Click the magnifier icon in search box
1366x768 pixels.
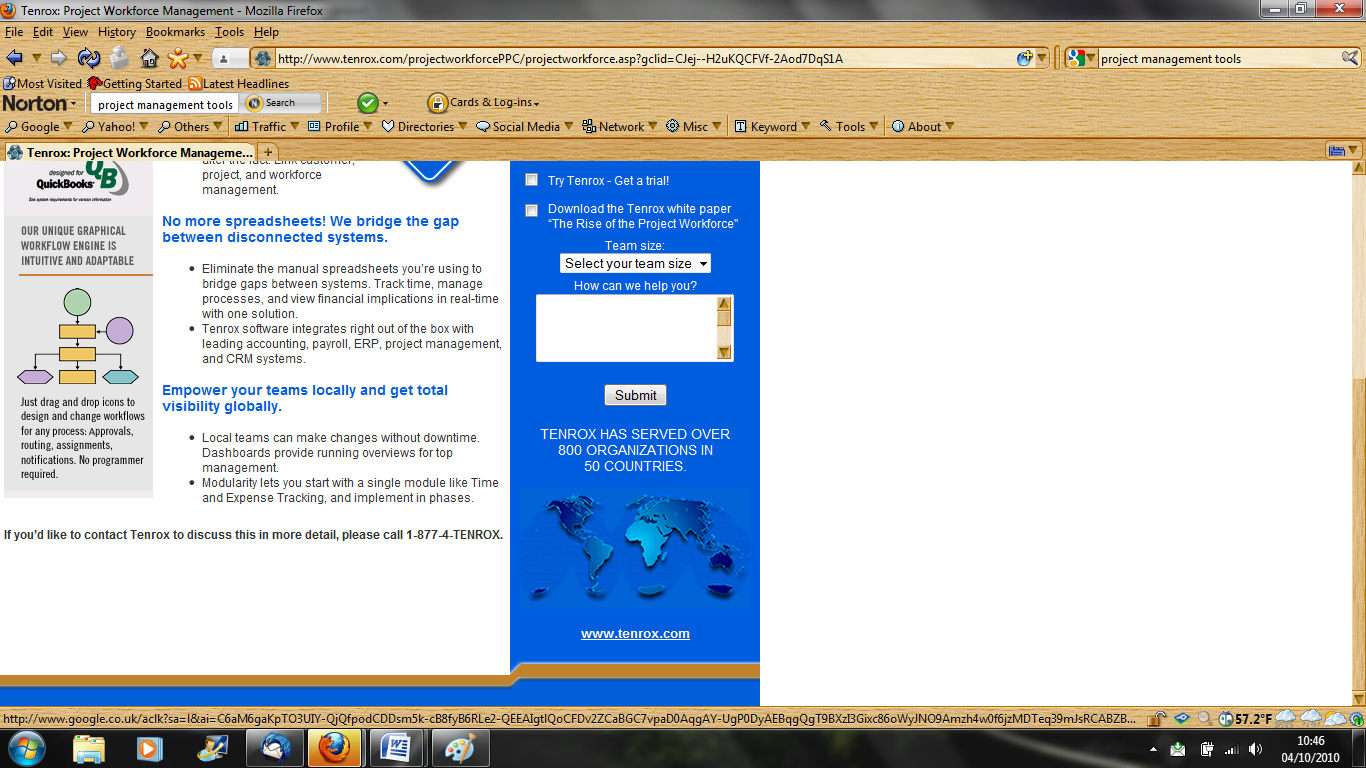[x=1349, y=58]
